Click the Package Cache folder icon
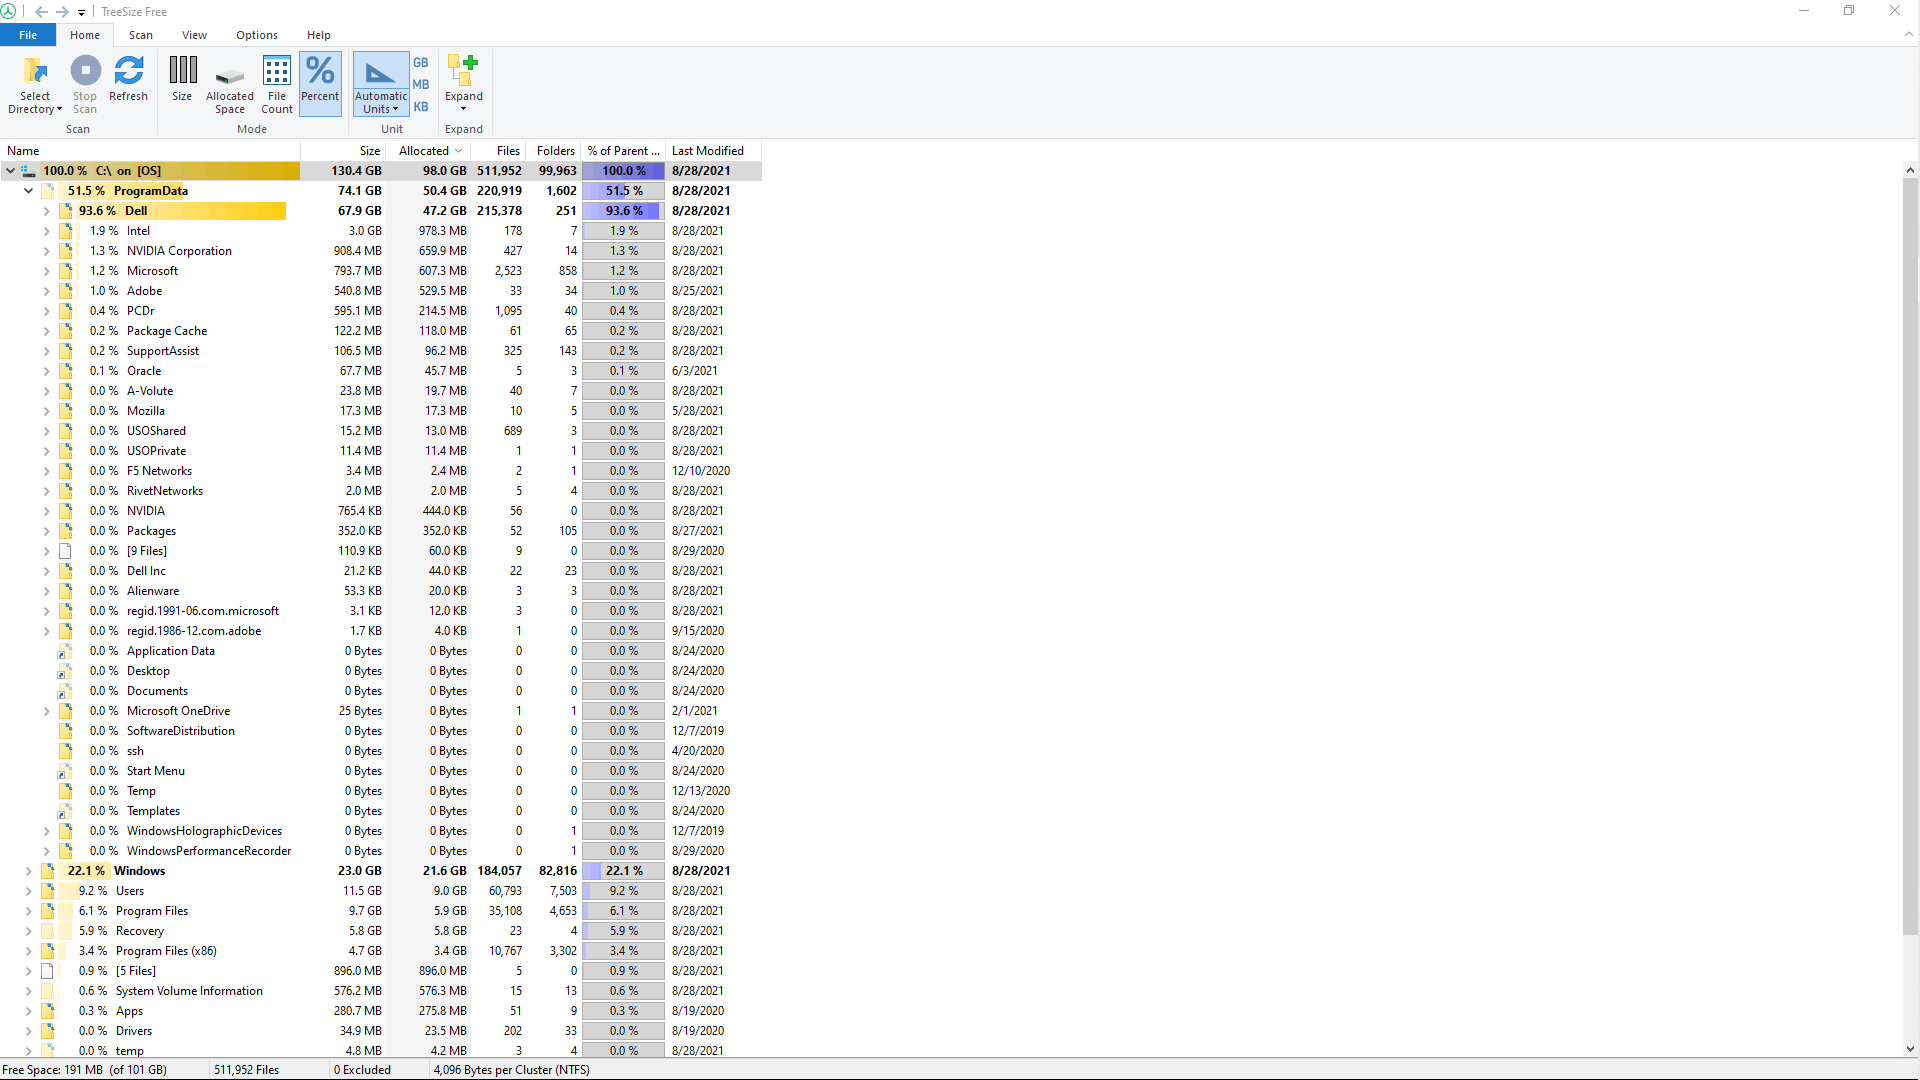The width and height of the screenshot is (1920, 1080). (66, 331)
